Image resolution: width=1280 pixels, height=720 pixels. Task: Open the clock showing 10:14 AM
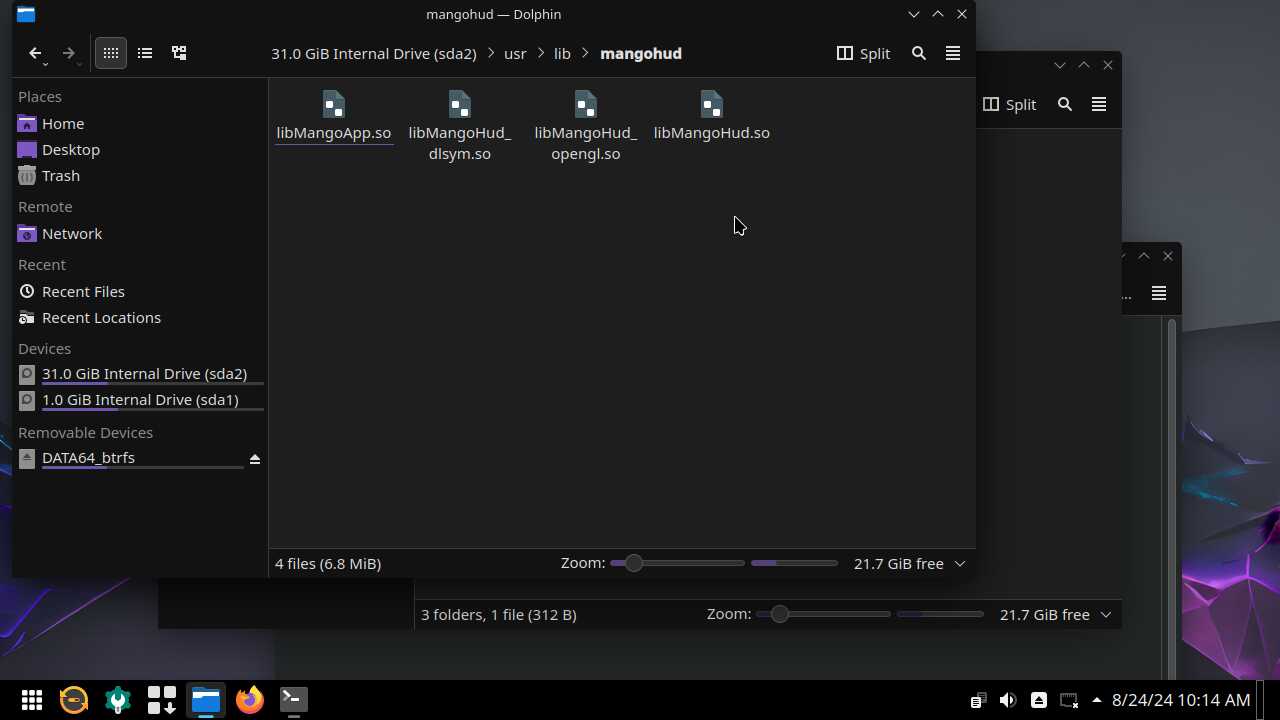(x=1181, y=700)
